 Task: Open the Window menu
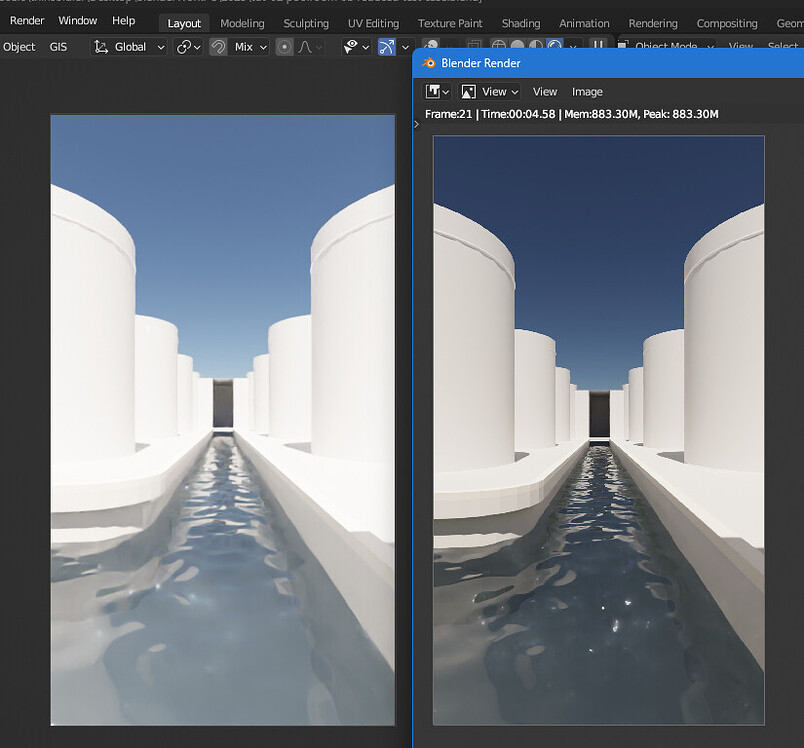click(77, 21)
